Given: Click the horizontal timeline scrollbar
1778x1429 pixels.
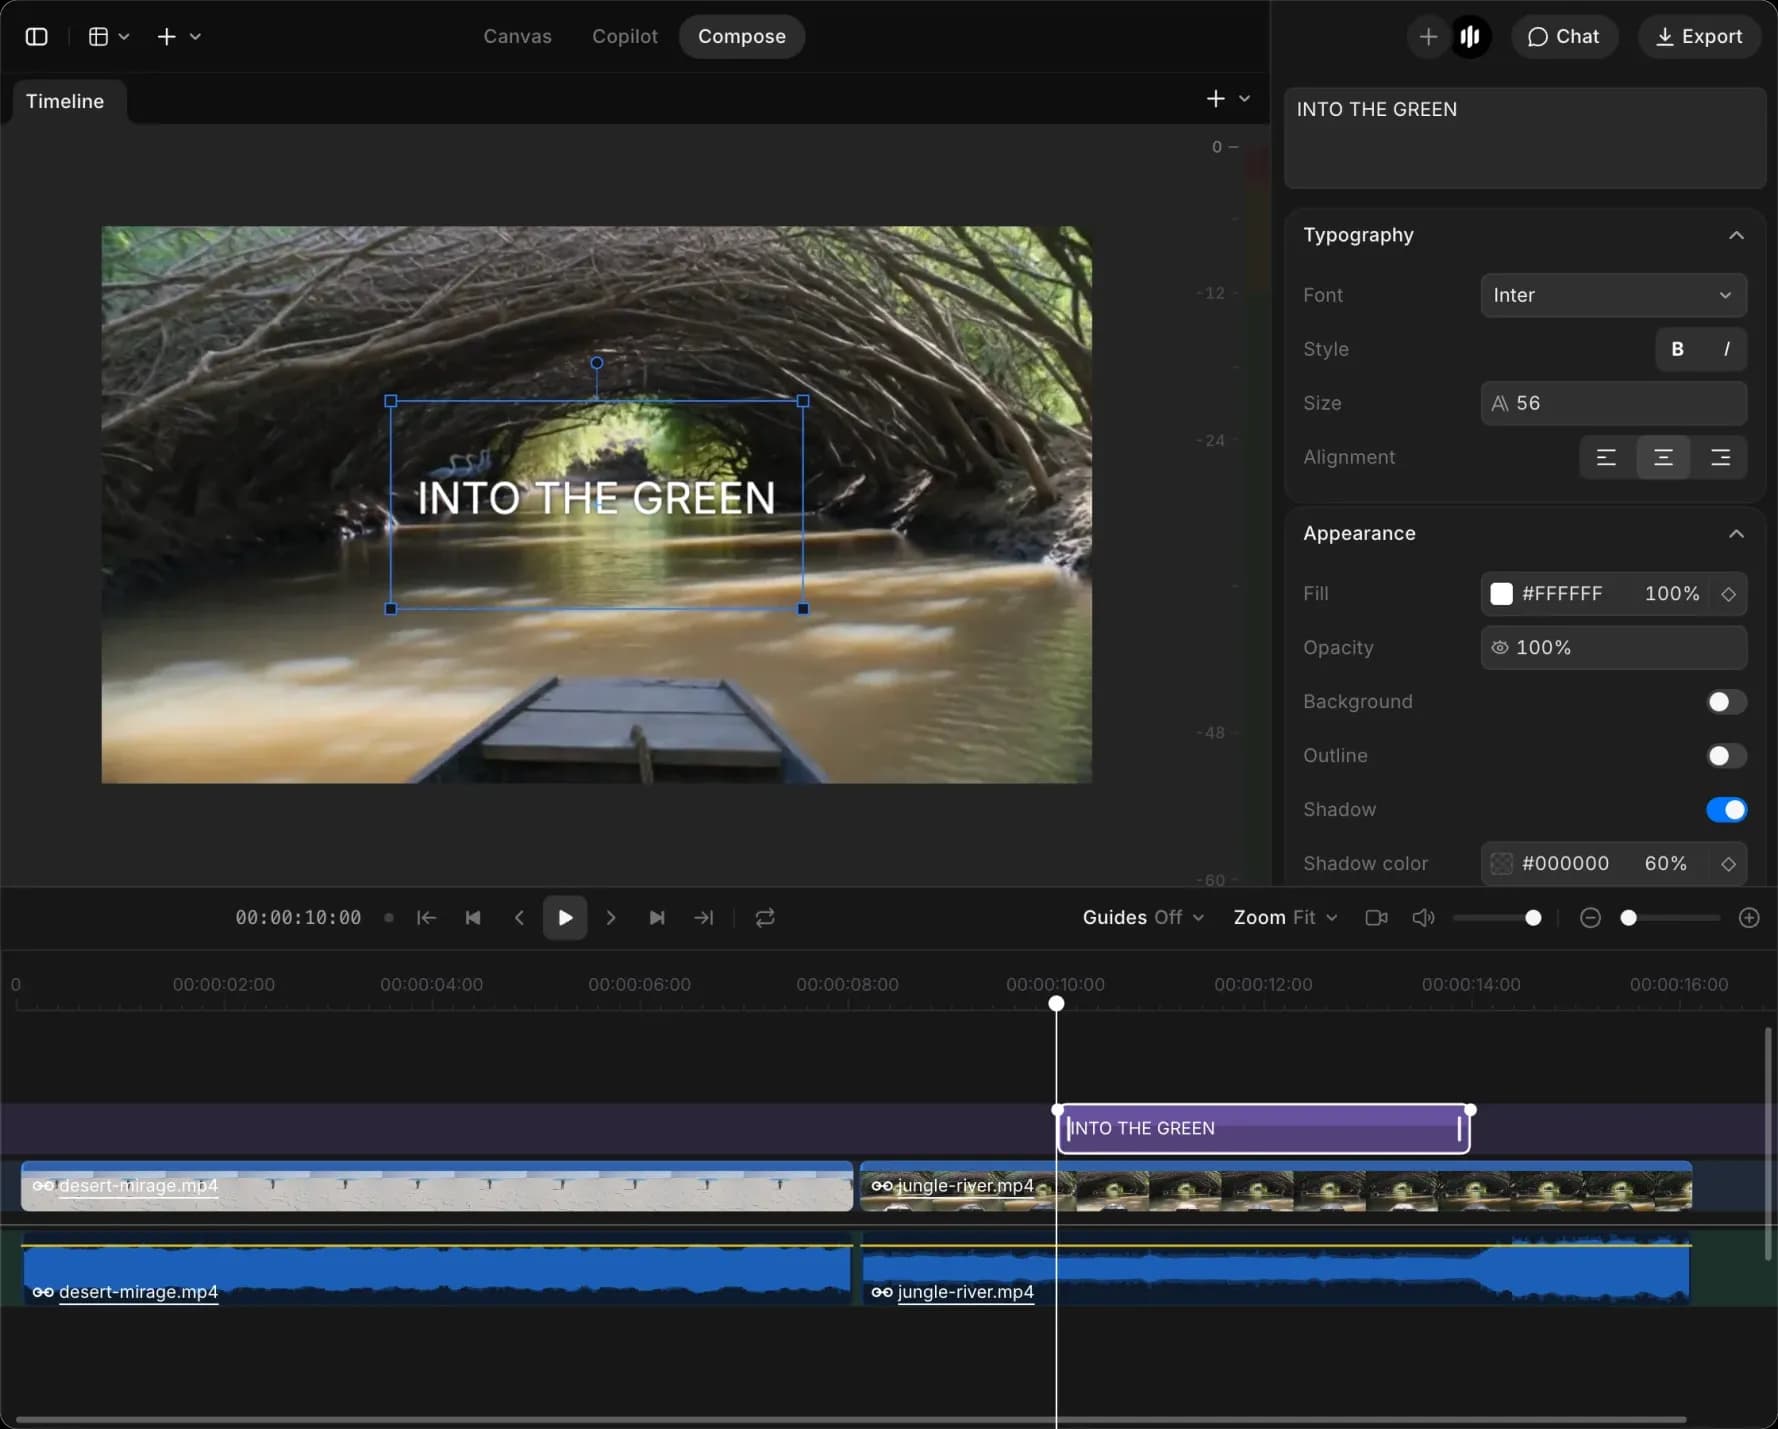Looking at the screenshot, I should point(851,1419).
